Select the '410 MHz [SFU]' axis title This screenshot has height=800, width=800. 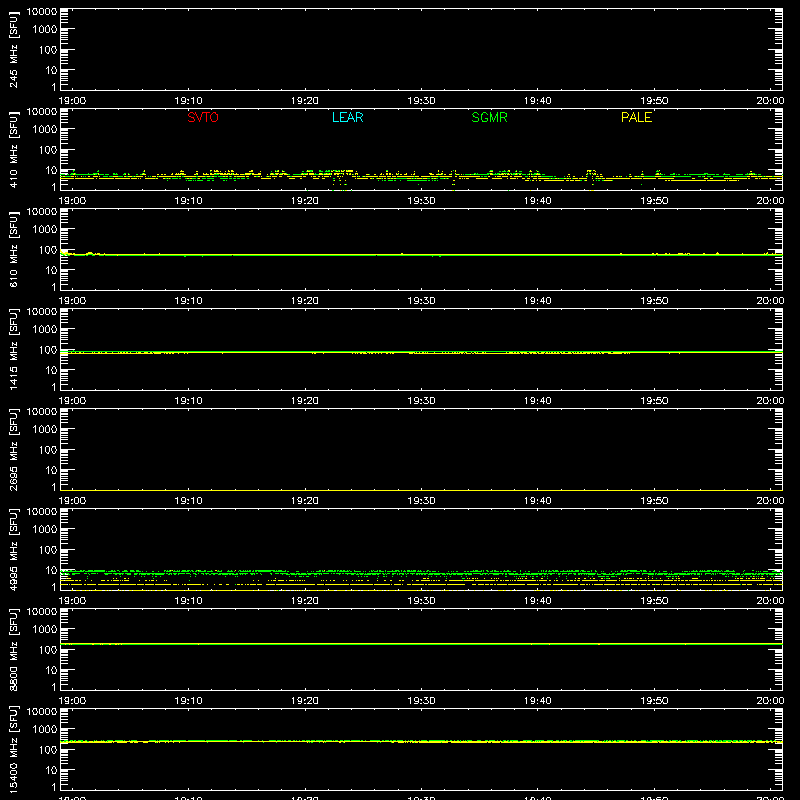pos(13,149)
